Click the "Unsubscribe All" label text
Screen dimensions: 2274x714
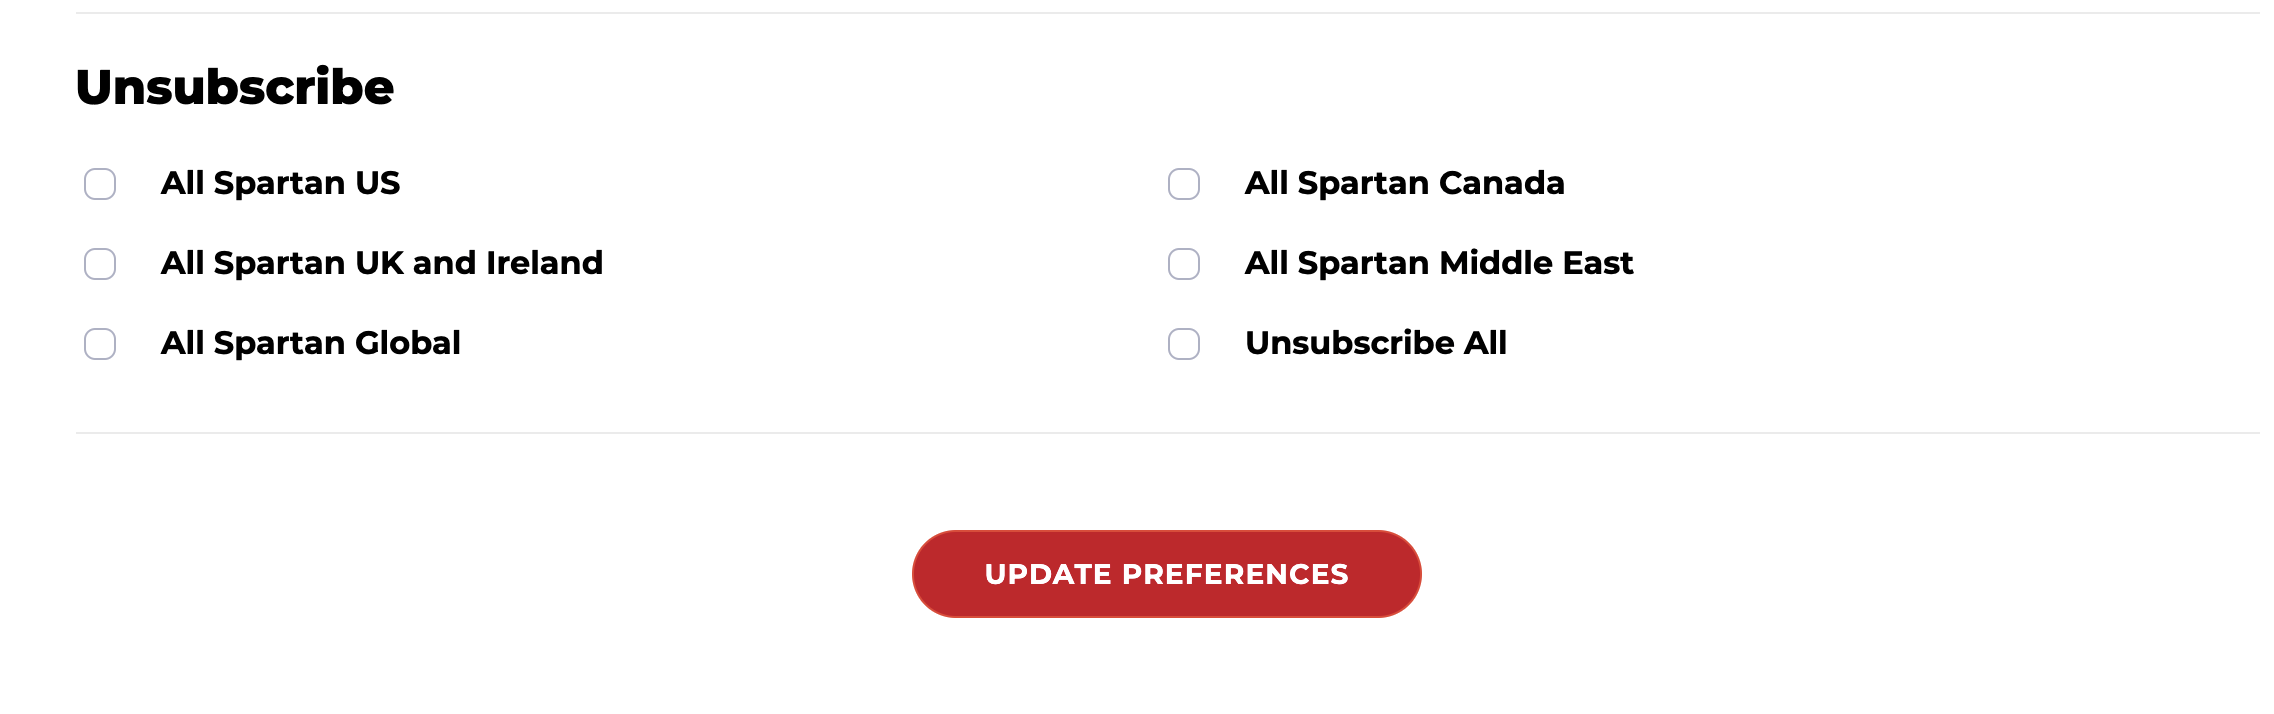[1375, 343]
